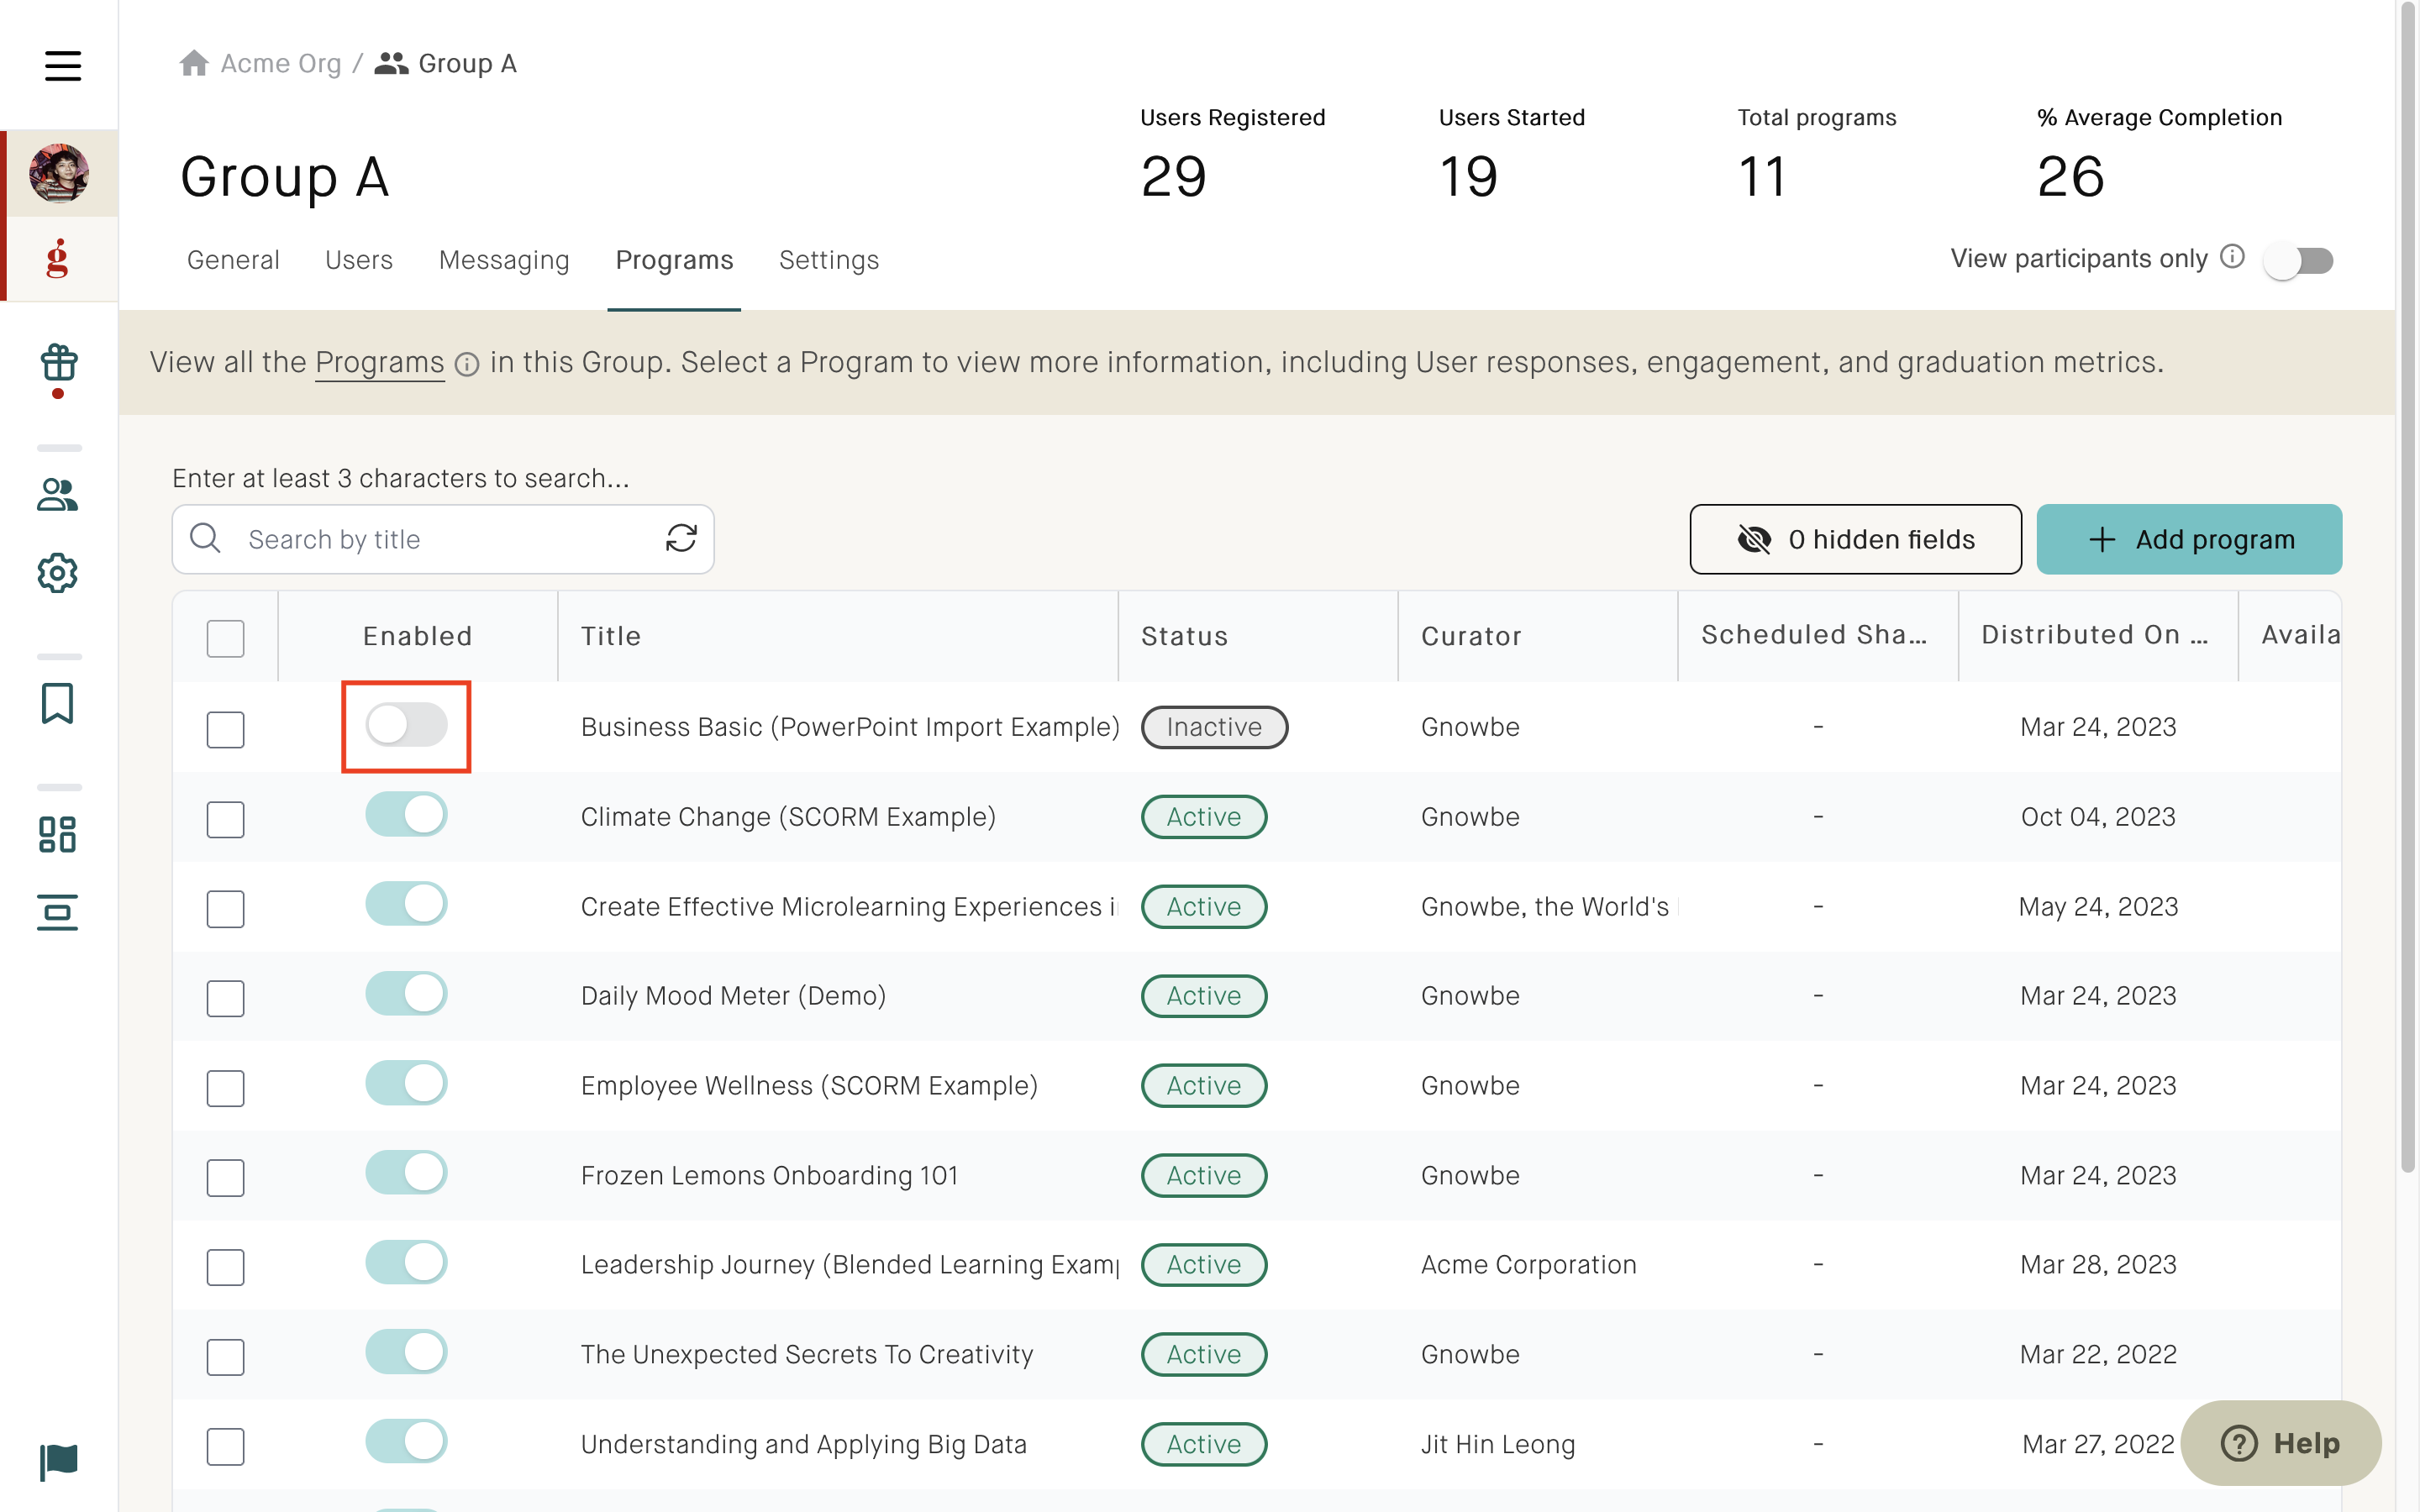Disable Daily Mood Meter program toggle

(406, 993)
